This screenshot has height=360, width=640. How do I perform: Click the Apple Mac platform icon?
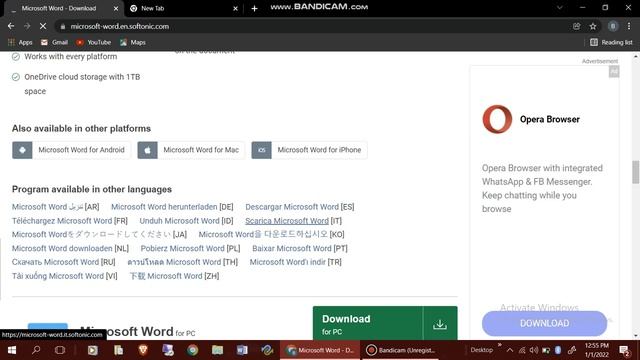pos(147,150)
